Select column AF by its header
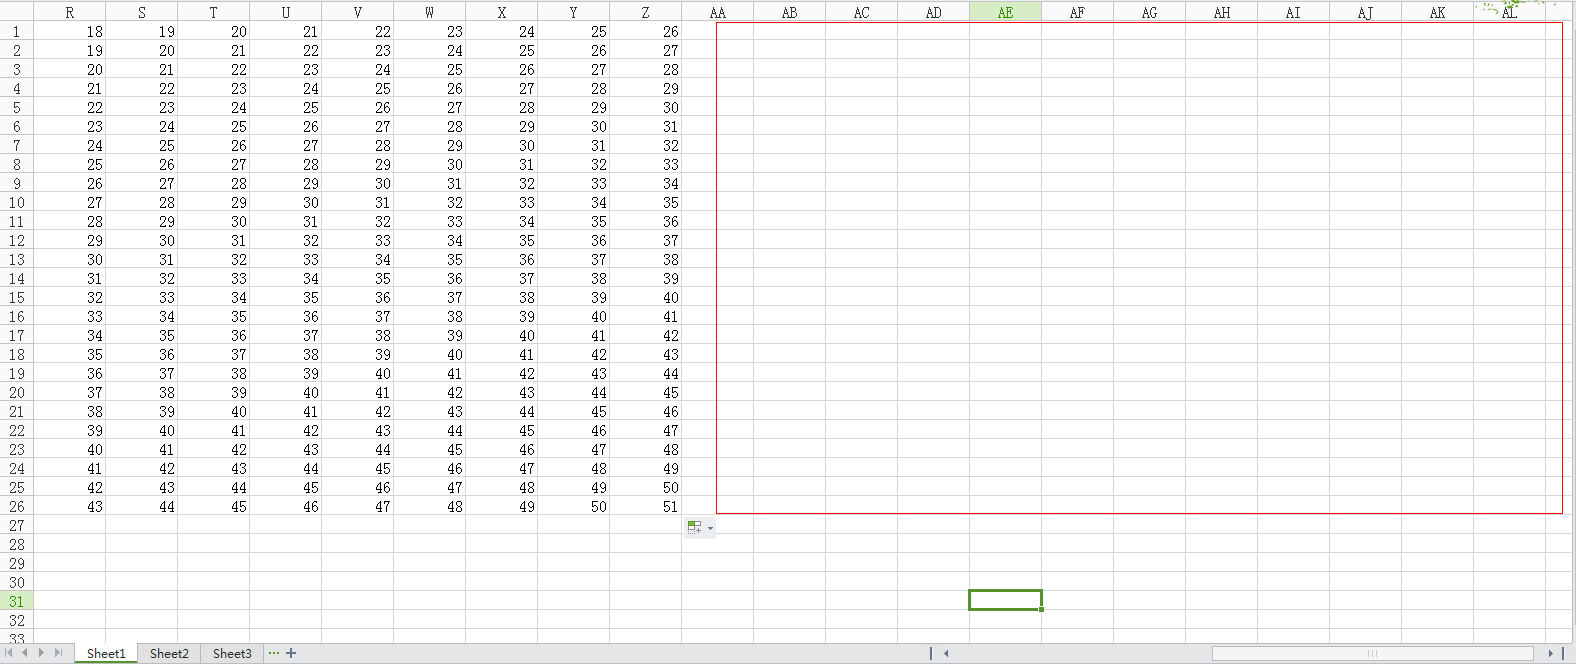The image size is (1576, 664). click(x=1078, y=12)
